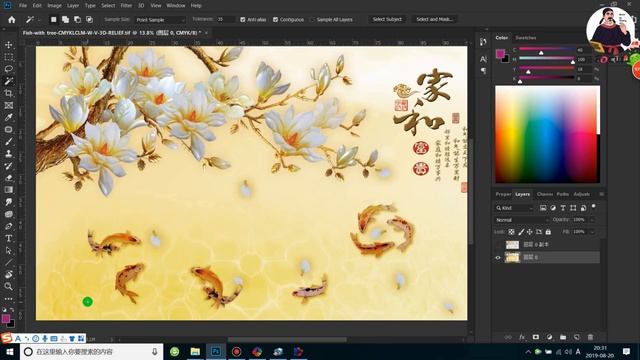Select the Lasso tool

(9, 69)
